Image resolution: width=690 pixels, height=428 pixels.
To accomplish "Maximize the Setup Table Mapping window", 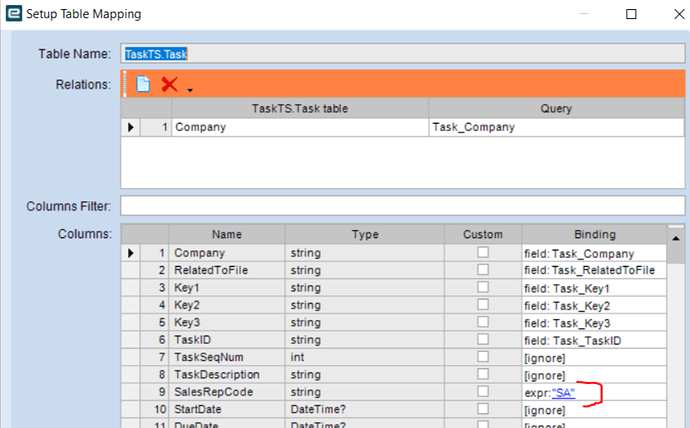I will coord(631,14).
